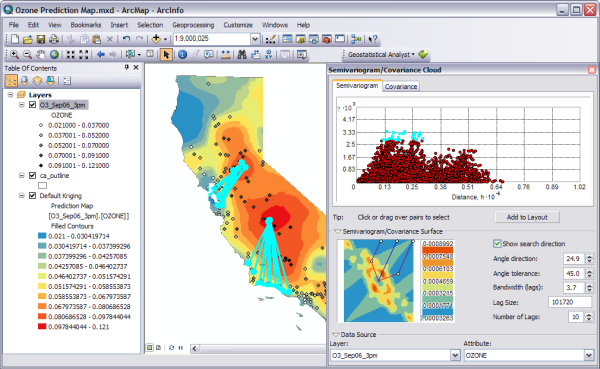Screen dimensions: 600x369
Task: Click the Full Extent globe icon
Action: [54, 55]
